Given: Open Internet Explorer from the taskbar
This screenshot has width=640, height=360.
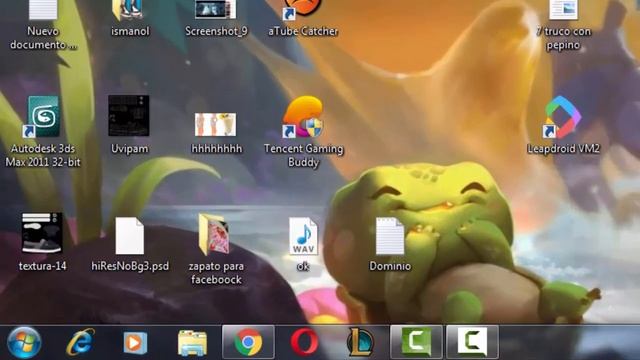Looking at the screenshot, I should click(80, 342).
